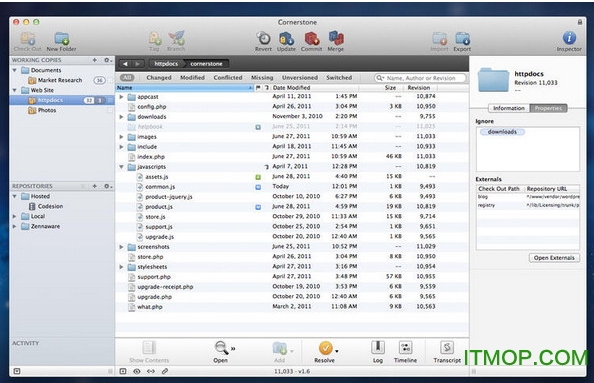The height and width of the screenshot is (383, 594).
Task: Open Repositories gear action menu
Action: (108, 186)
